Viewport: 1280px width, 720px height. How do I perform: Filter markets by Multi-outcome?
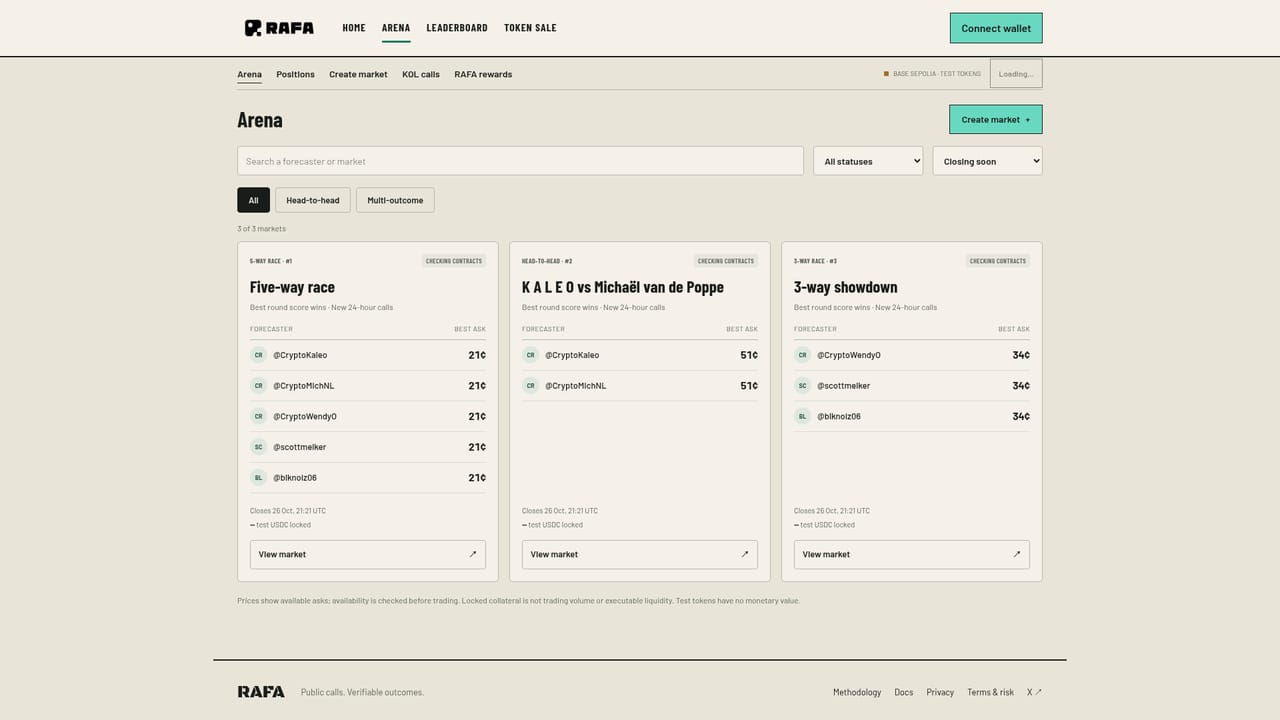[395, 200]
